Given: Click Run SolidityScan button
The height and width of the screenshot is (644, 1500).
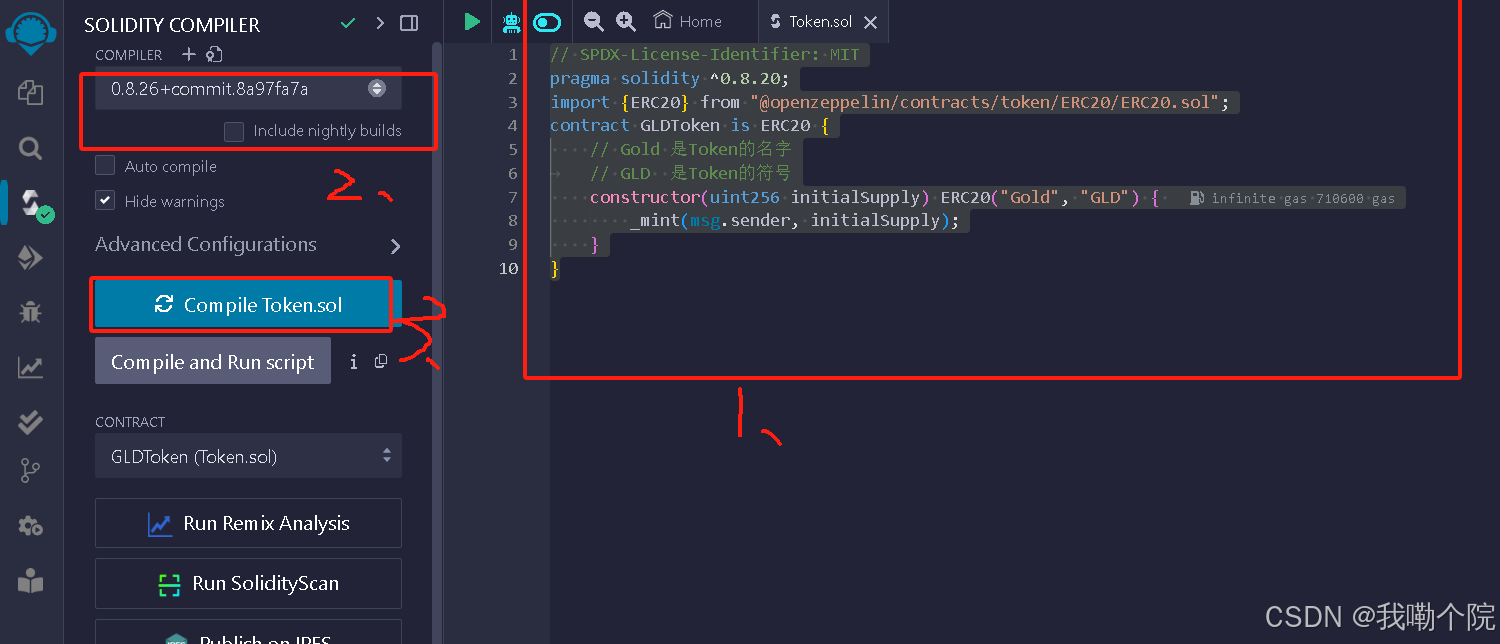Looking at the screenshot, I should 248,583.
